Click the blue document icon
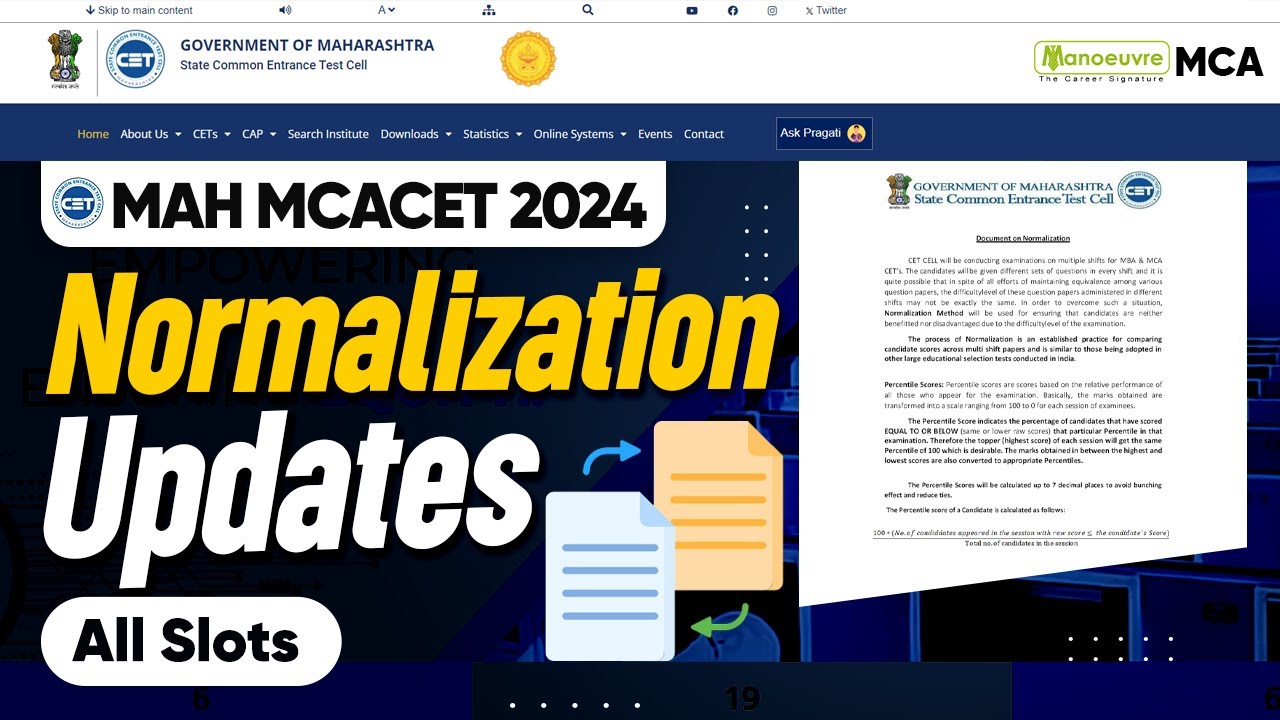1280x720 pixels. (x=610, y=575)
